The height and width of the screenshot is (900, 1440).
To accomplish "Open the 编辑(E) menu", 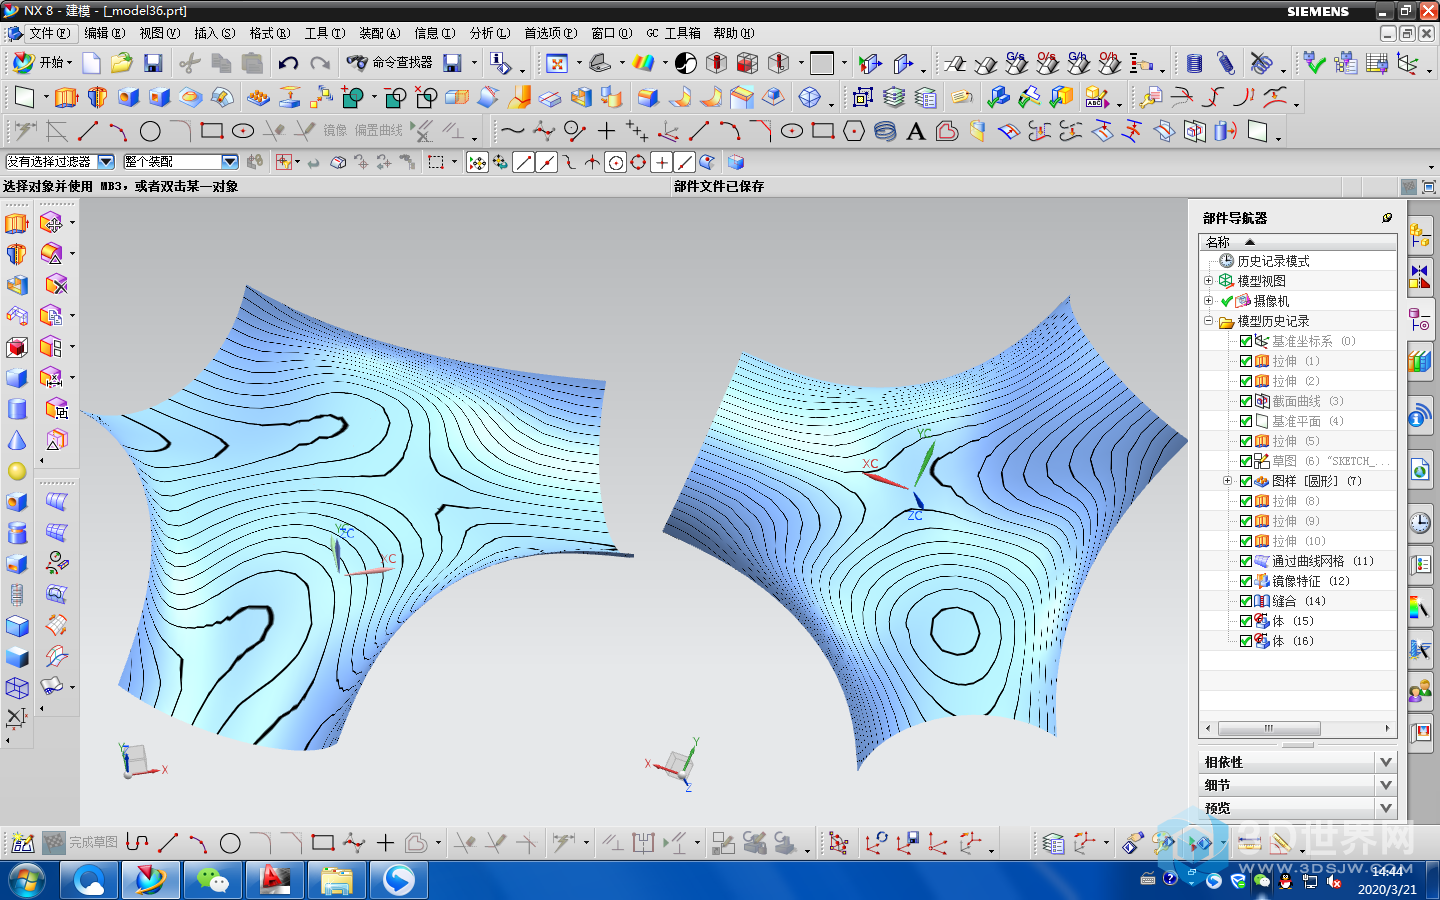I will [105, 33].
